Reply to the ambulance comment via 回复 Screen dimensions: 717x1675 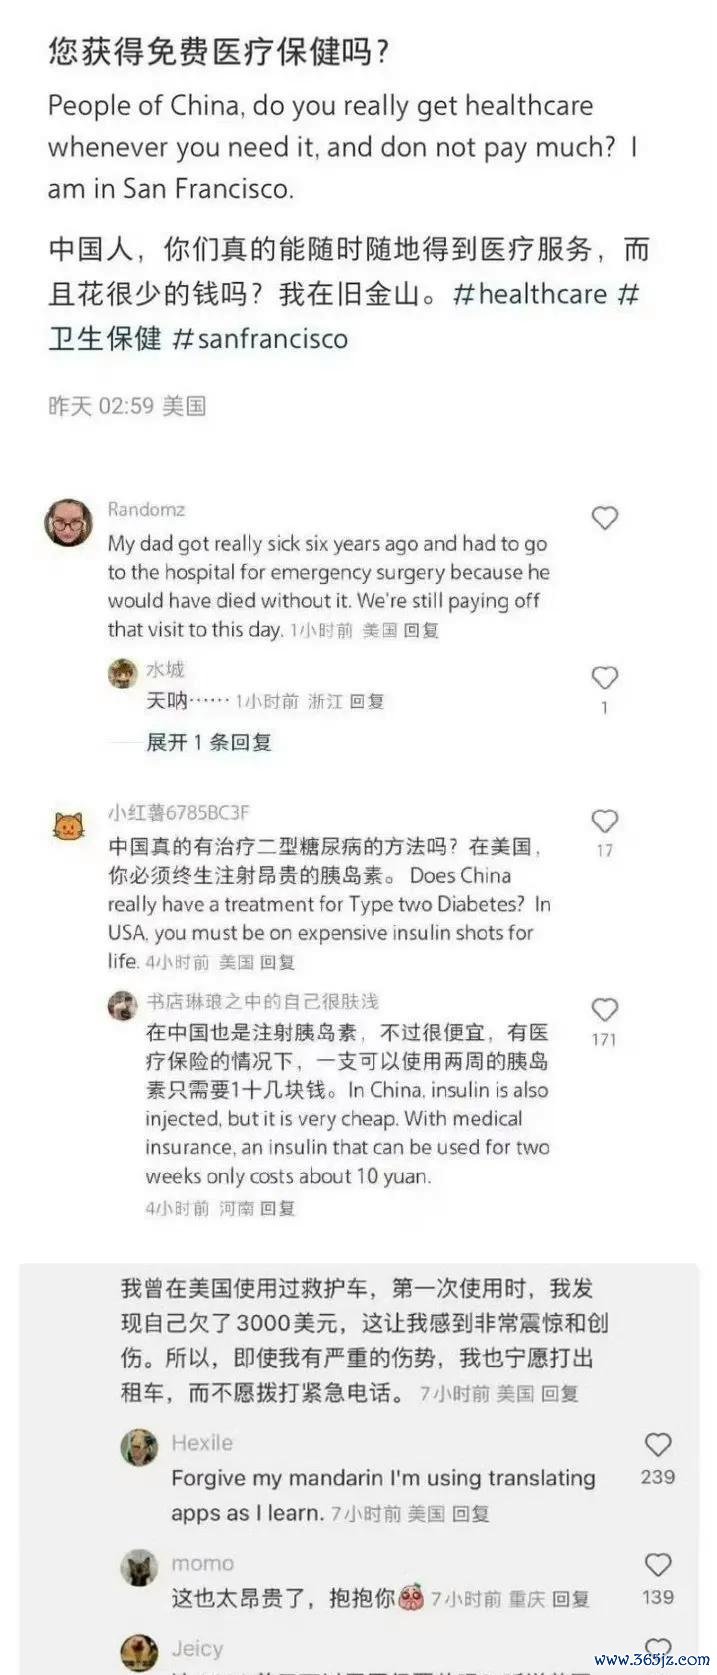(x=560, y=1393)
